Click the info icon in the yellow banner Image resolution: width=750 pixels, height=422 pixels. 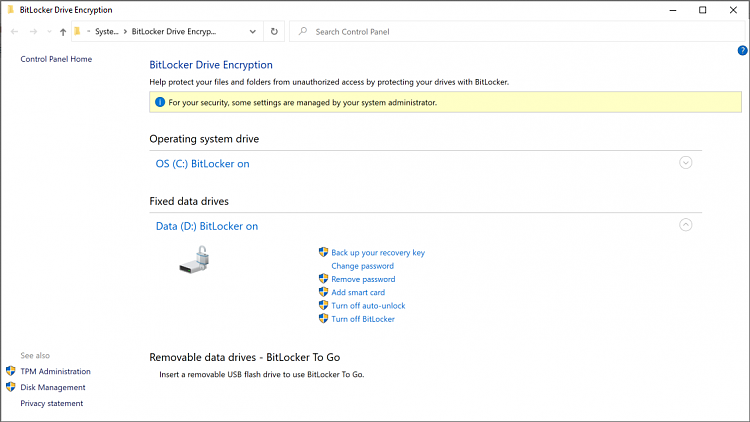pyautogui.click(x=160, y=102)
